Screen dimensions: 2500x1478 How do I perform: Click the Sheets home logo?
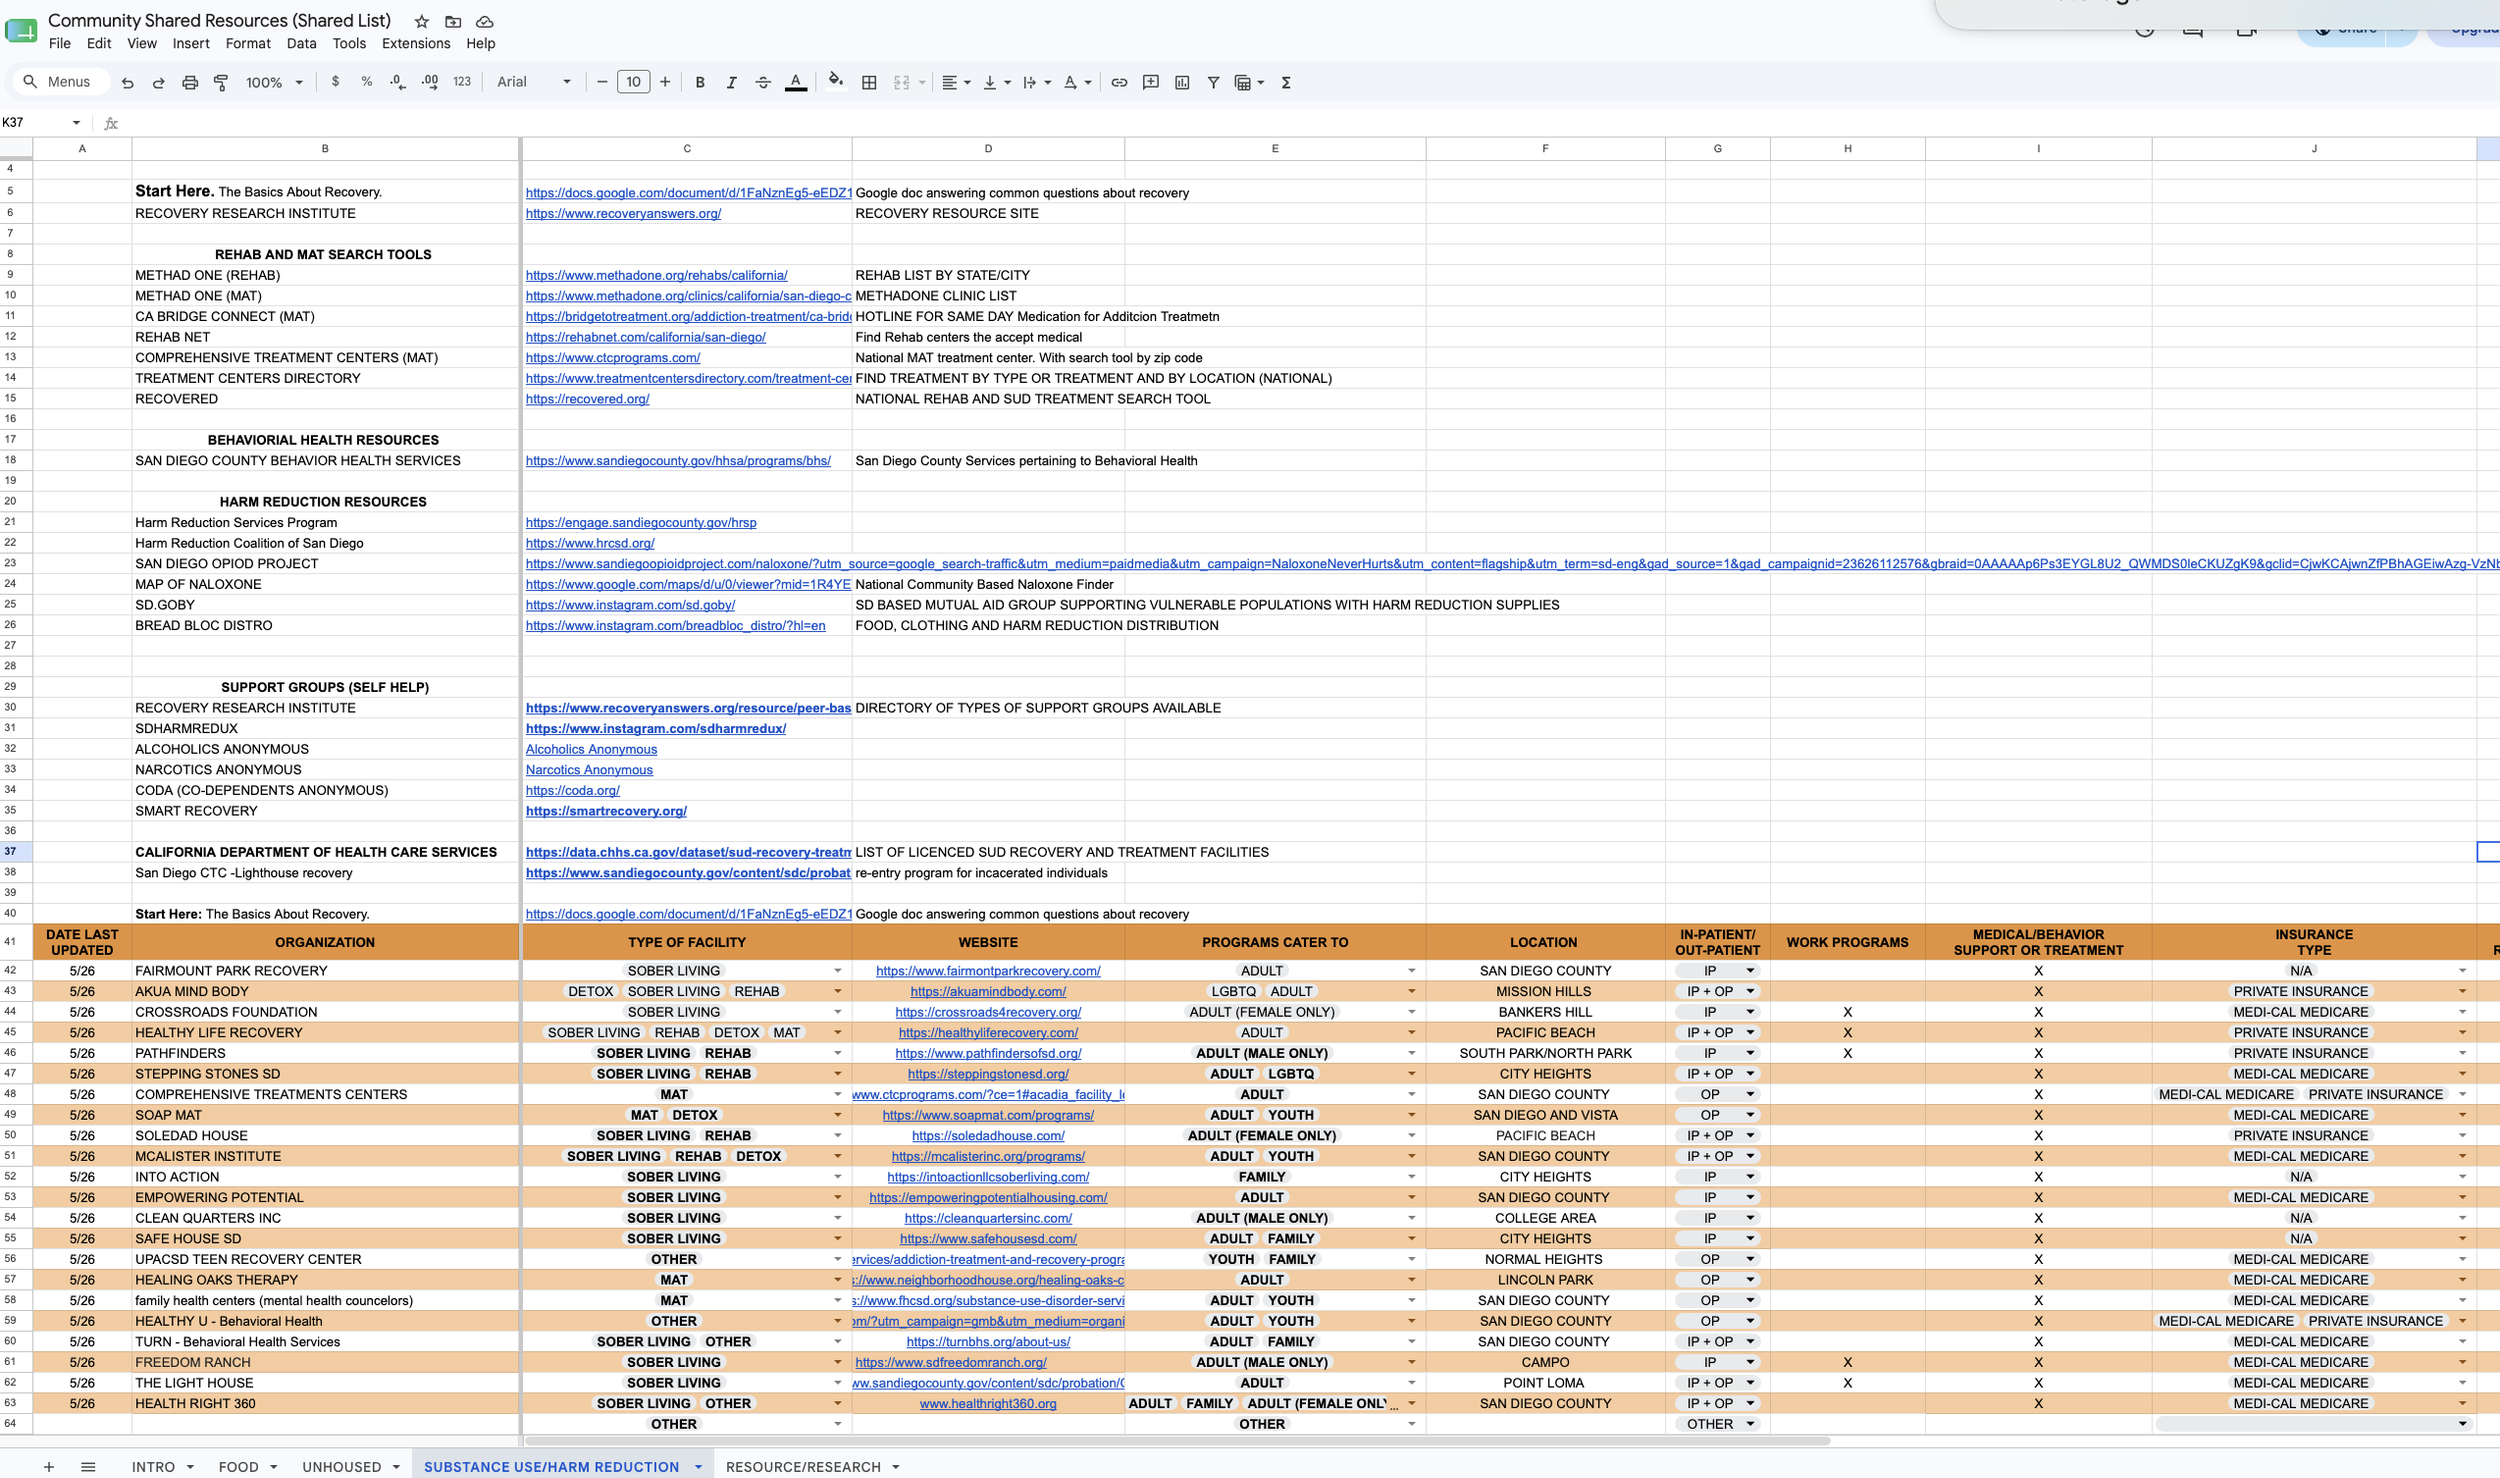pyautogui.click(x=21, y=31)
